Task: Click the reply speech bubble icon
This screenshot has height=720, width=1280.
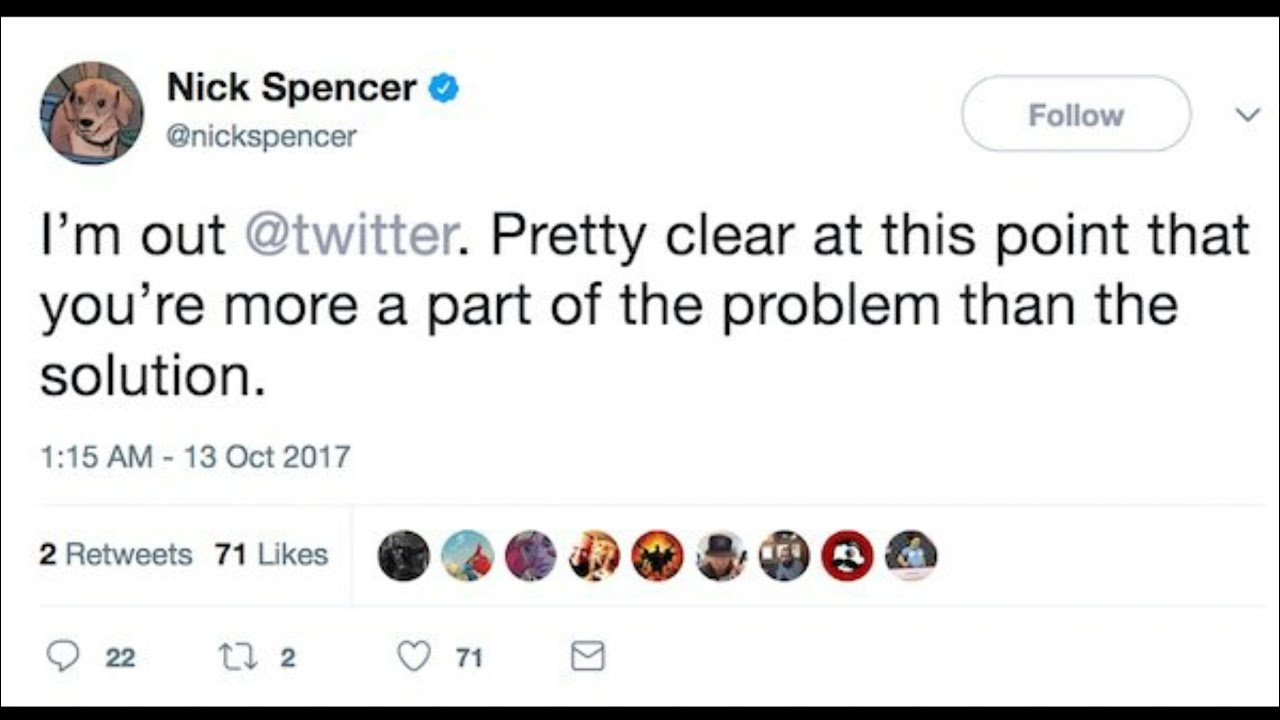Action: click(64, 656)
